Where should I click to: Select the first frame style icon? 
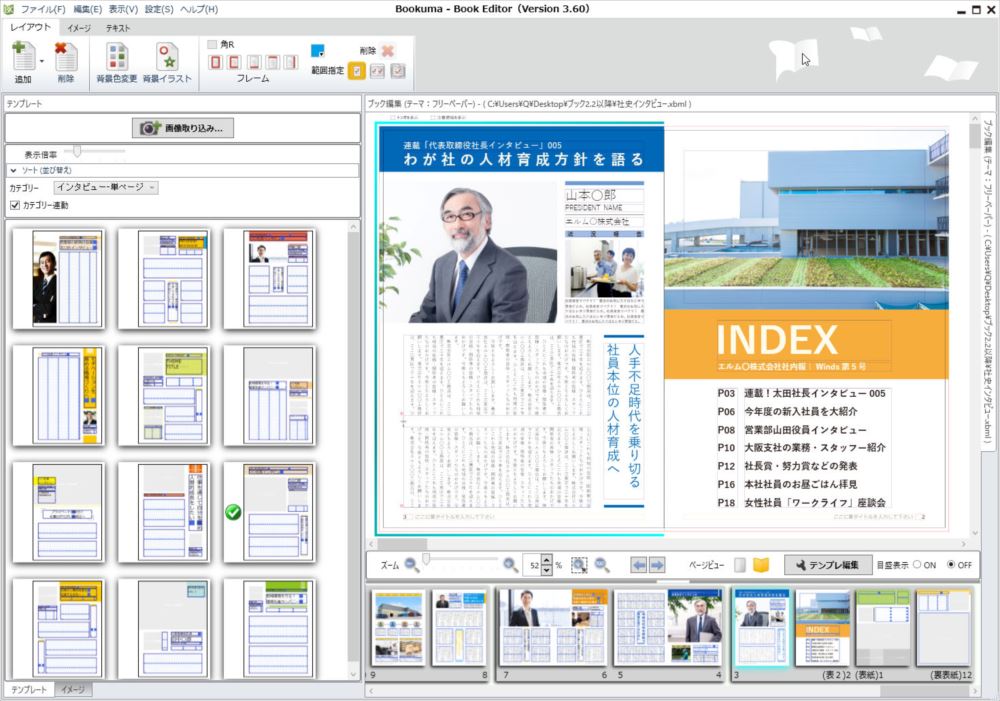click(216, 63)
